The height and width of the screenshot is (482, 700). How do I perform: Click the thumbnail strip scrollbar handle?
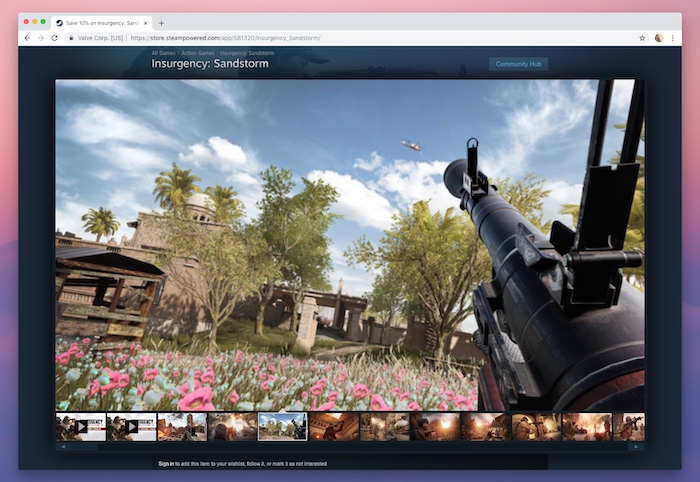pyautogui.click(x=85, y=447)
